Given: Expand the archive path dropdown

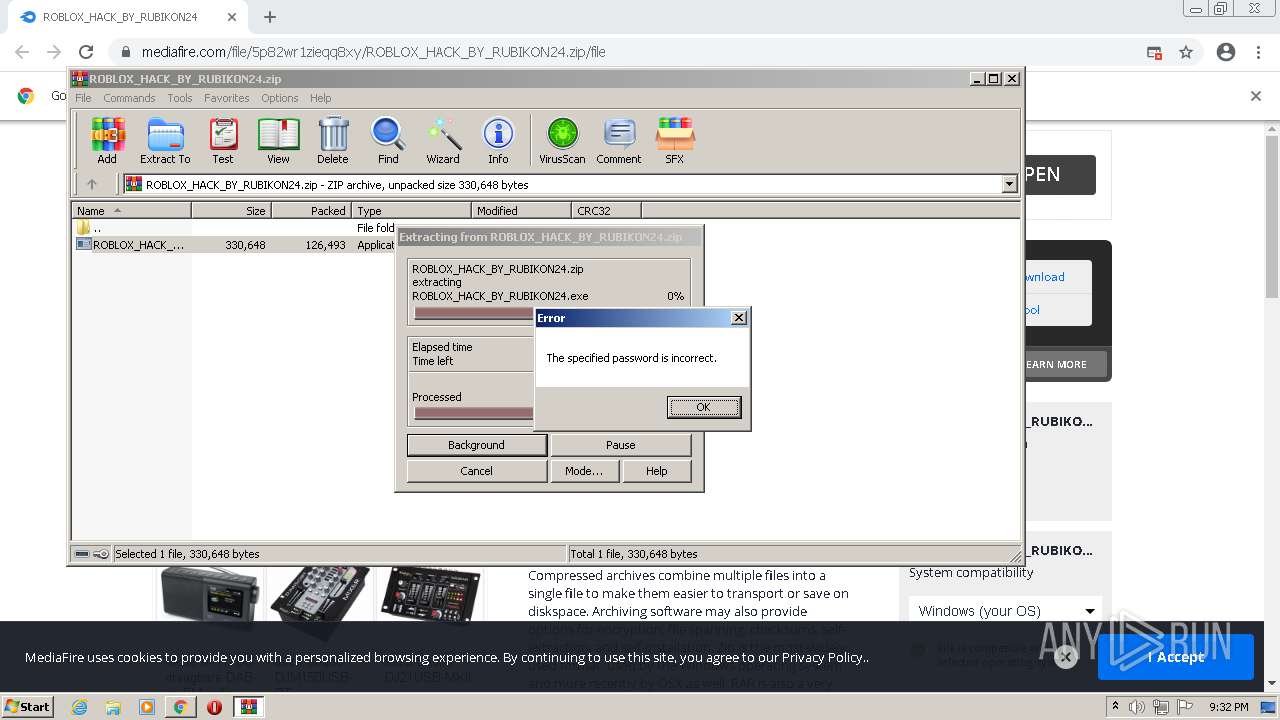Looking at the screenshot, I should [1009, 184].
